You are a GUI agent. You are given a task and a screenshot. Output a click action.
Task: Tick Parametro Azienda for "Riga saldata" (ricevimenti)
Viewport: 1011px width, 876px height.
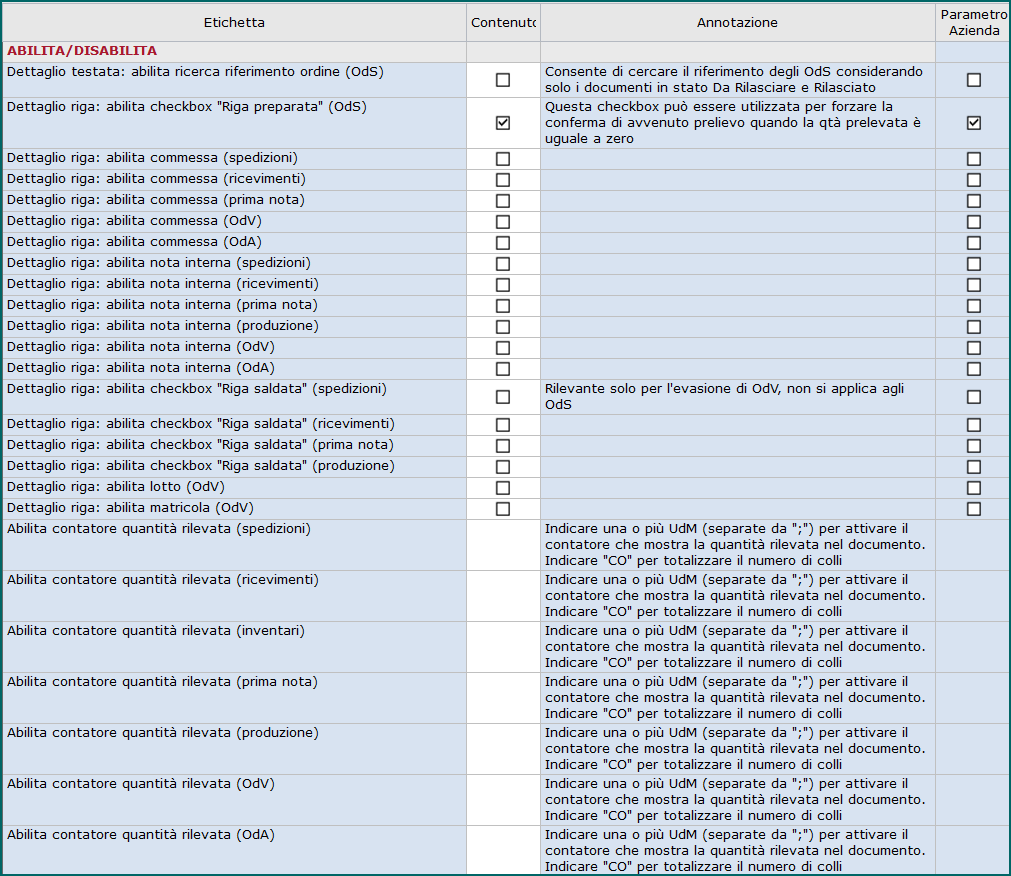point(974,425)
